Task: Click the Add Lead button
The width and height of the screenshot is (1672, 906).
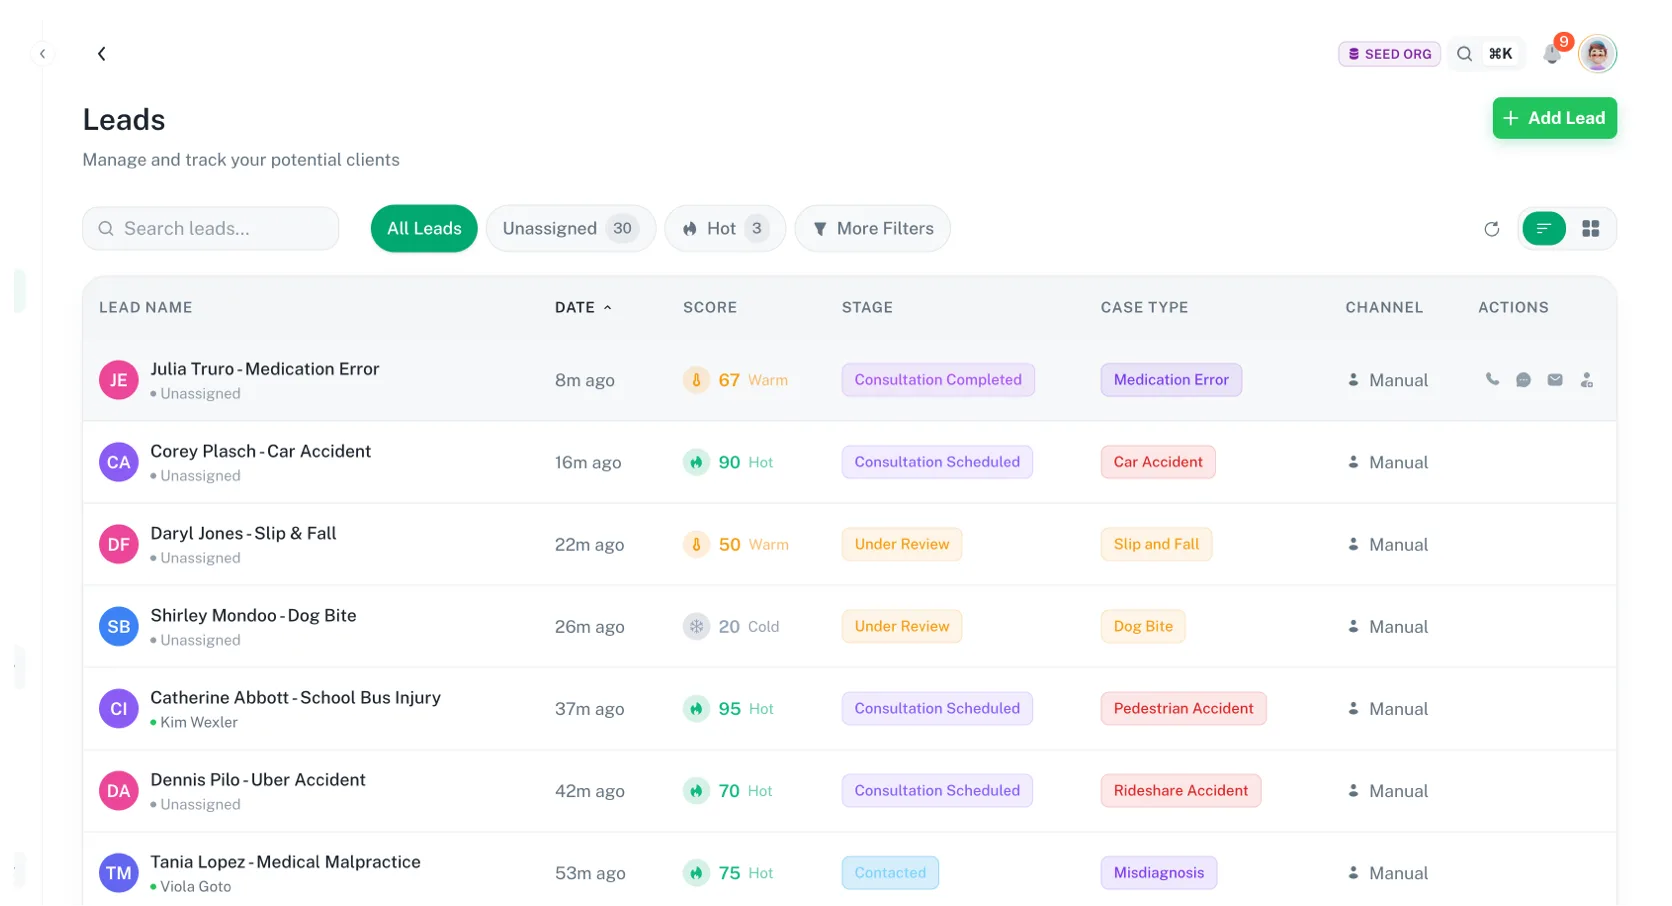Action: [1554, 118]
